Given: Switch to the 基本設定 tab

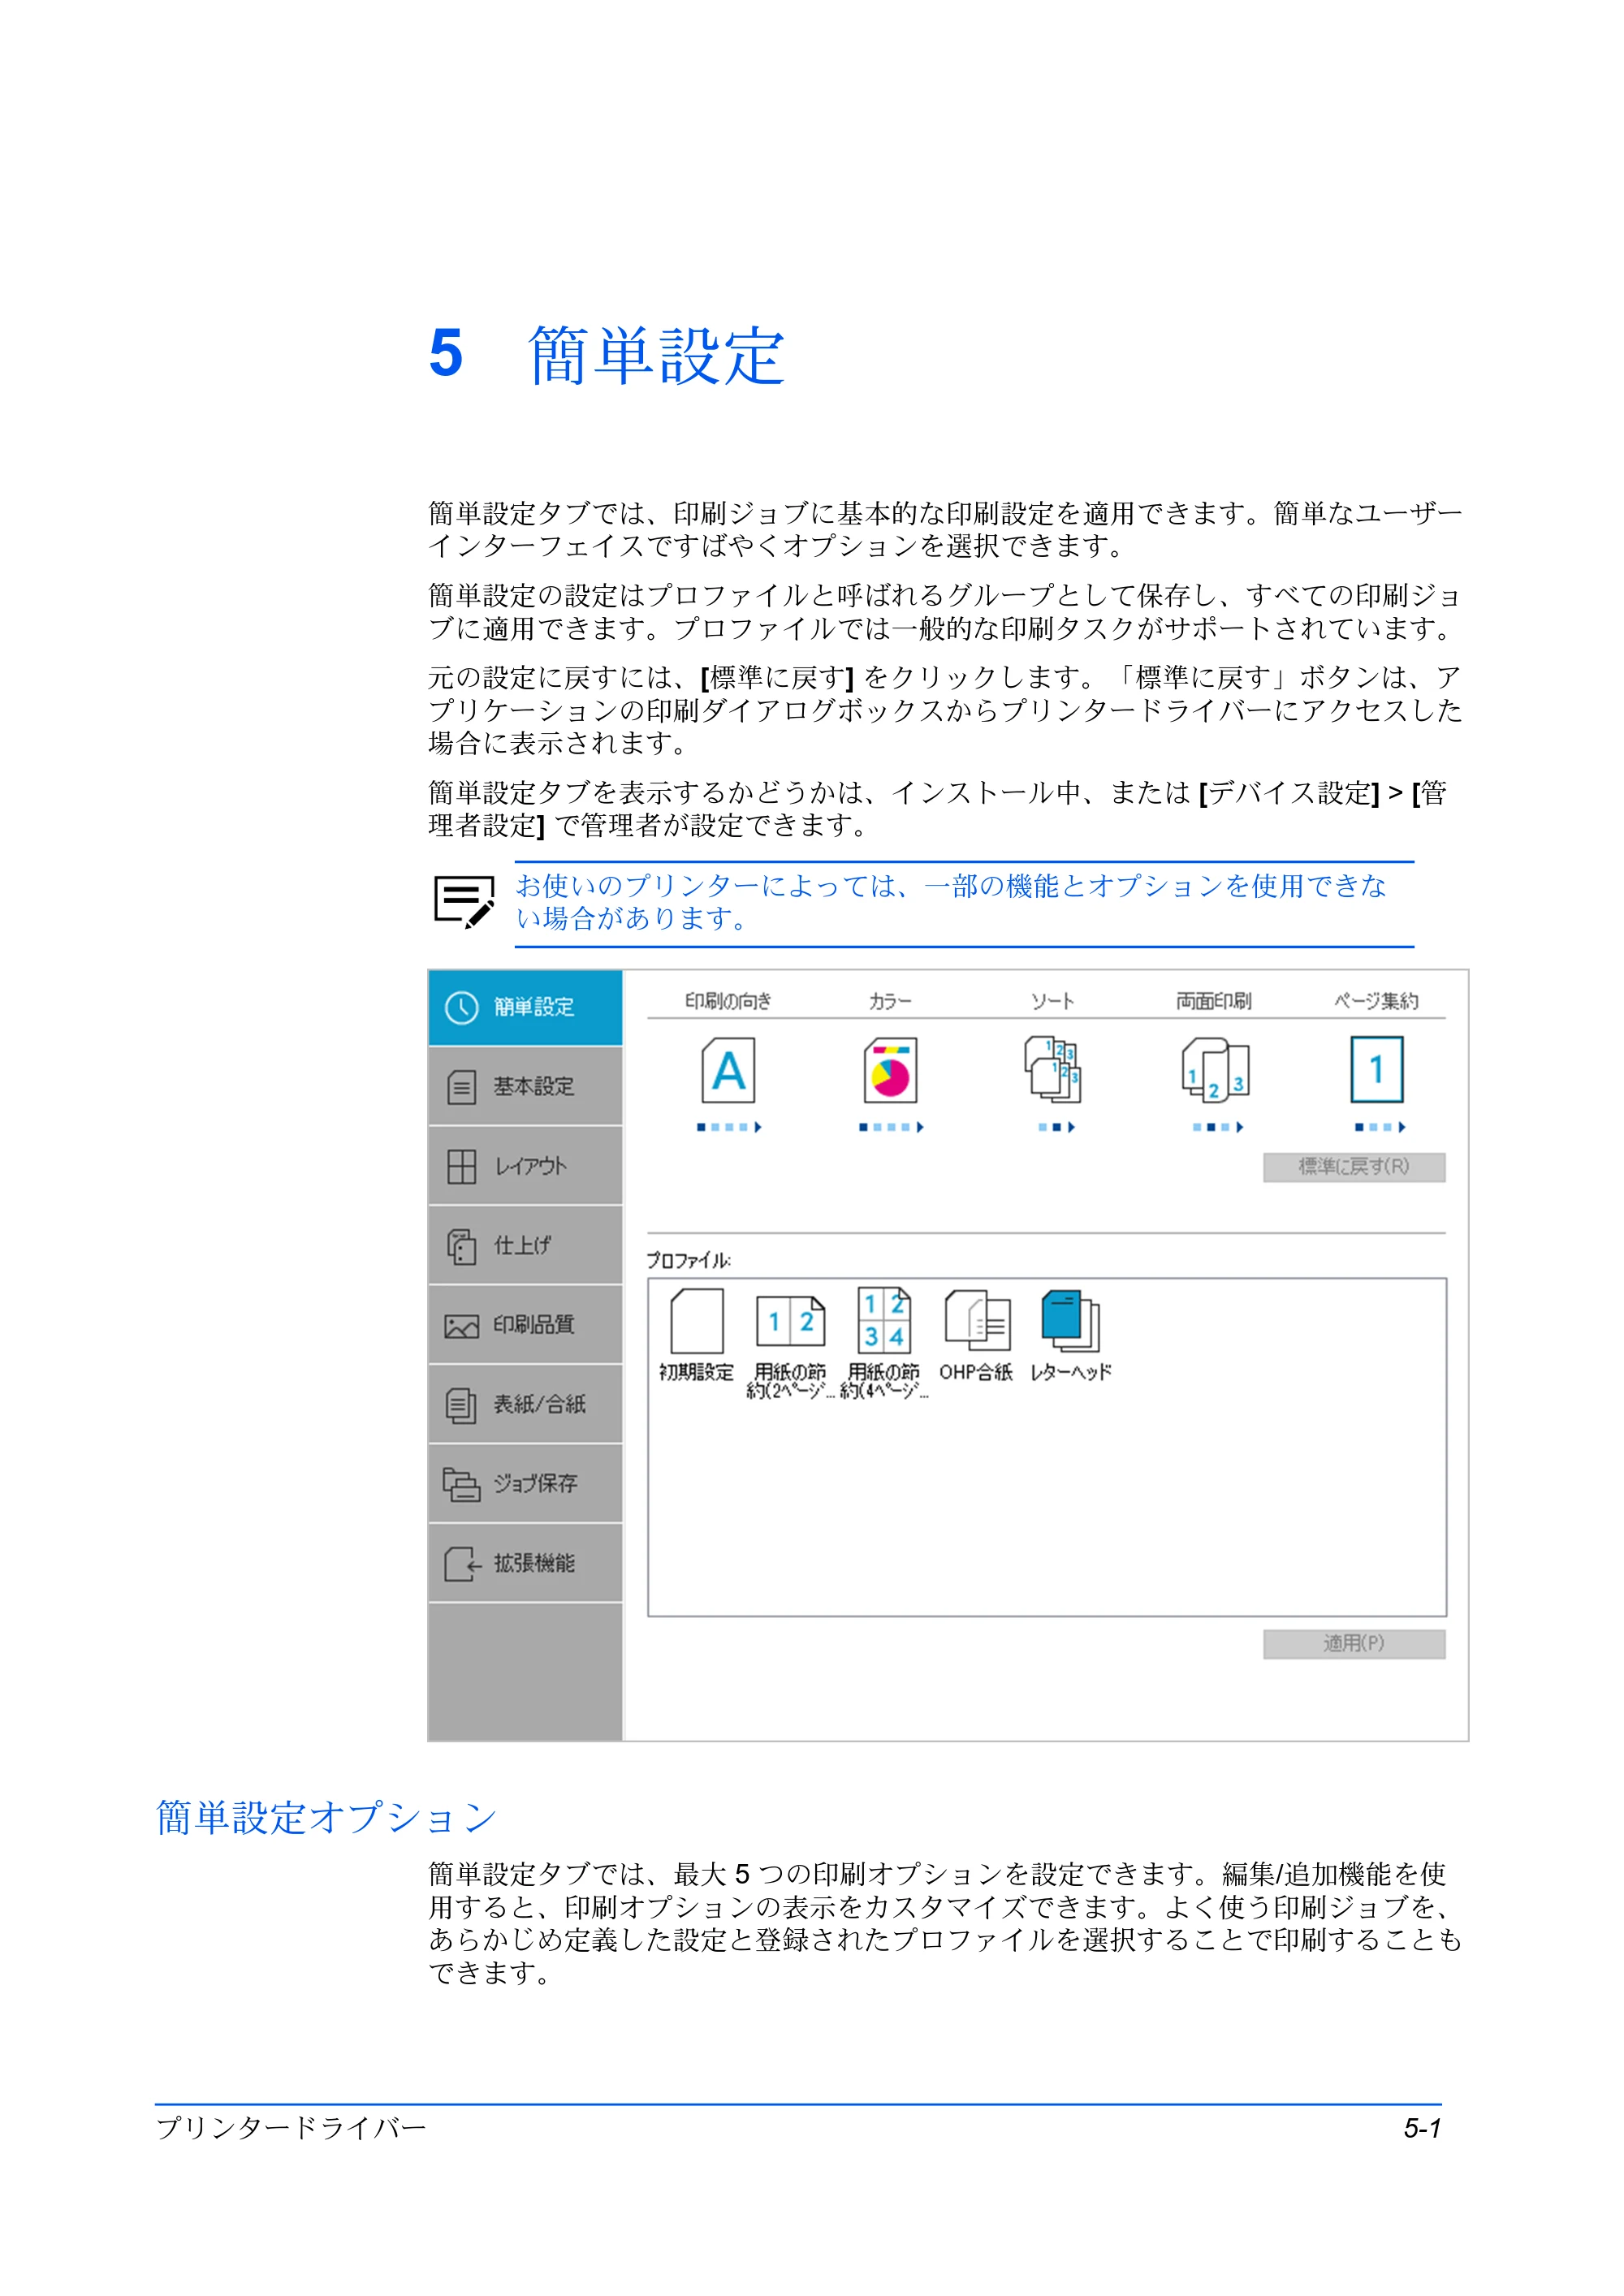Looking at the screenshot, I should pos(525,1086).
